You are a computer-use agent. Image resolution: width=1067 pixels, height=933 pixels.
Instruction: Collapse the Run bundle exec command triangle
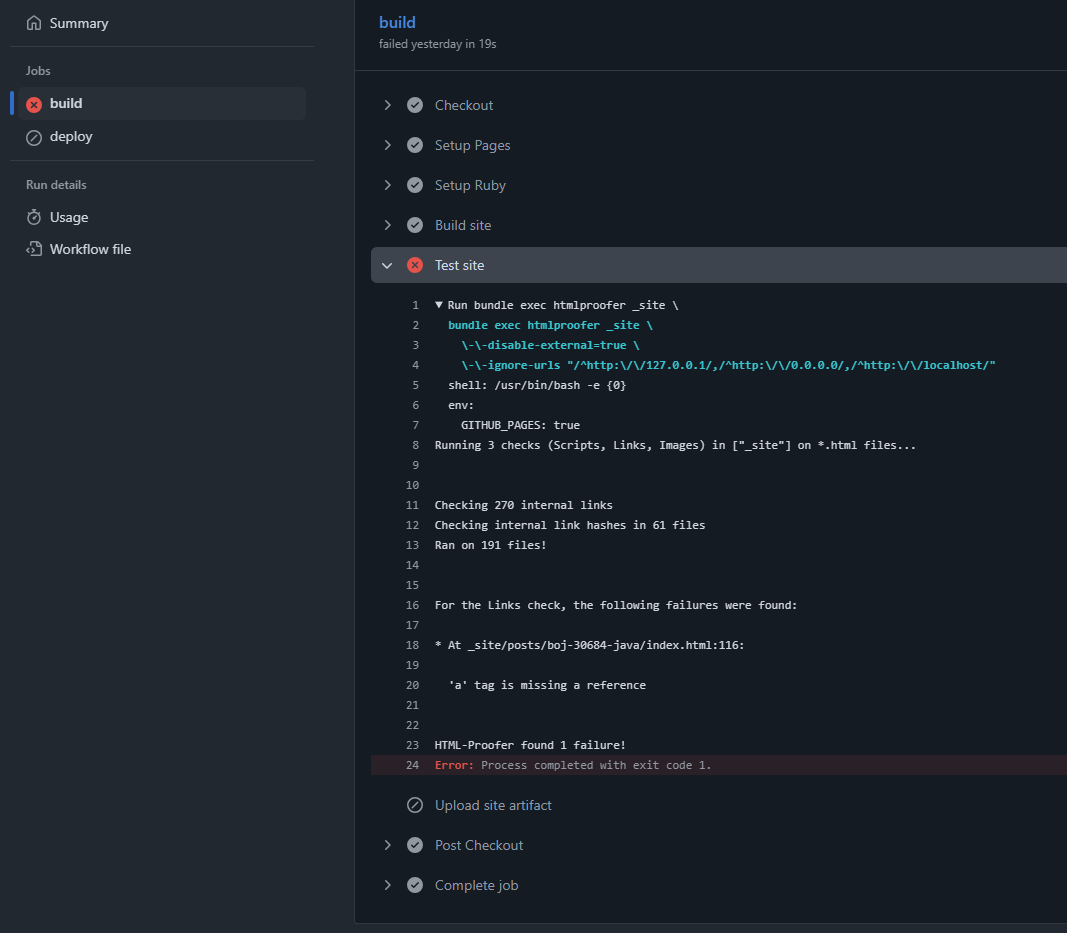click(x=439, y=305)
